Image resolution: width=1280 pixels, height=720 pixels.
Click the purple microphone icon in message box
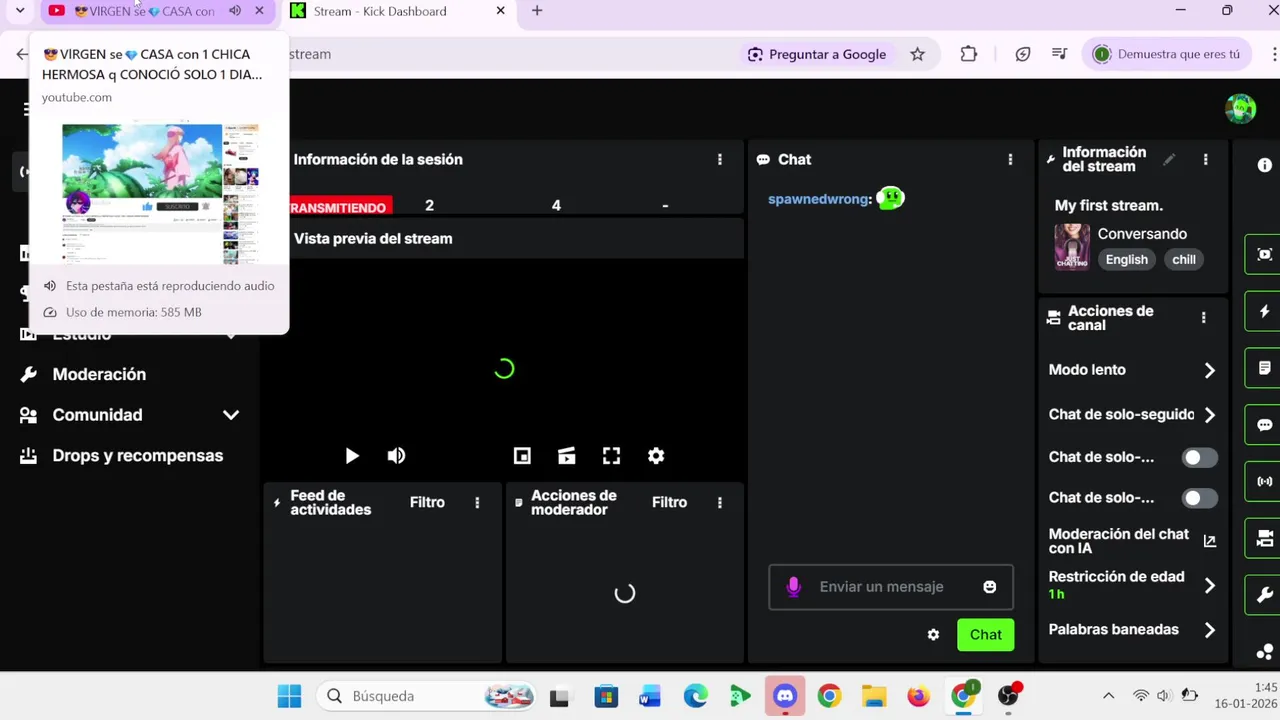pyautogui.click(x=793, y=587)
